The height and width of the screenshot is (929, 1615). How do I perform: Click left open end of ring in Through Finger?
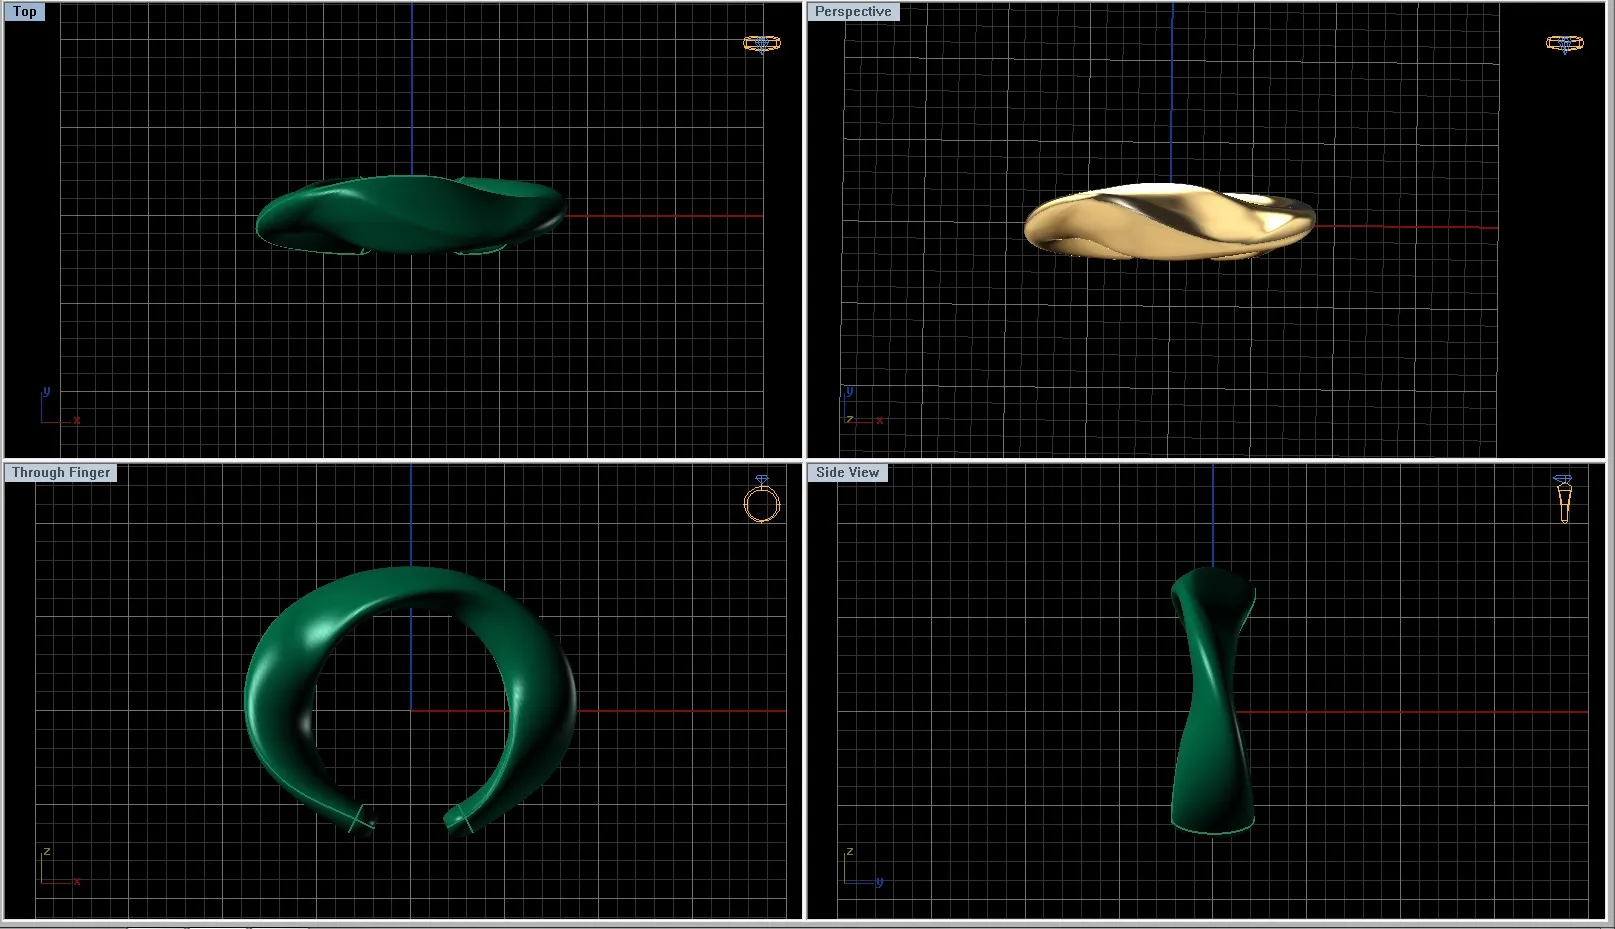[360, 821]
